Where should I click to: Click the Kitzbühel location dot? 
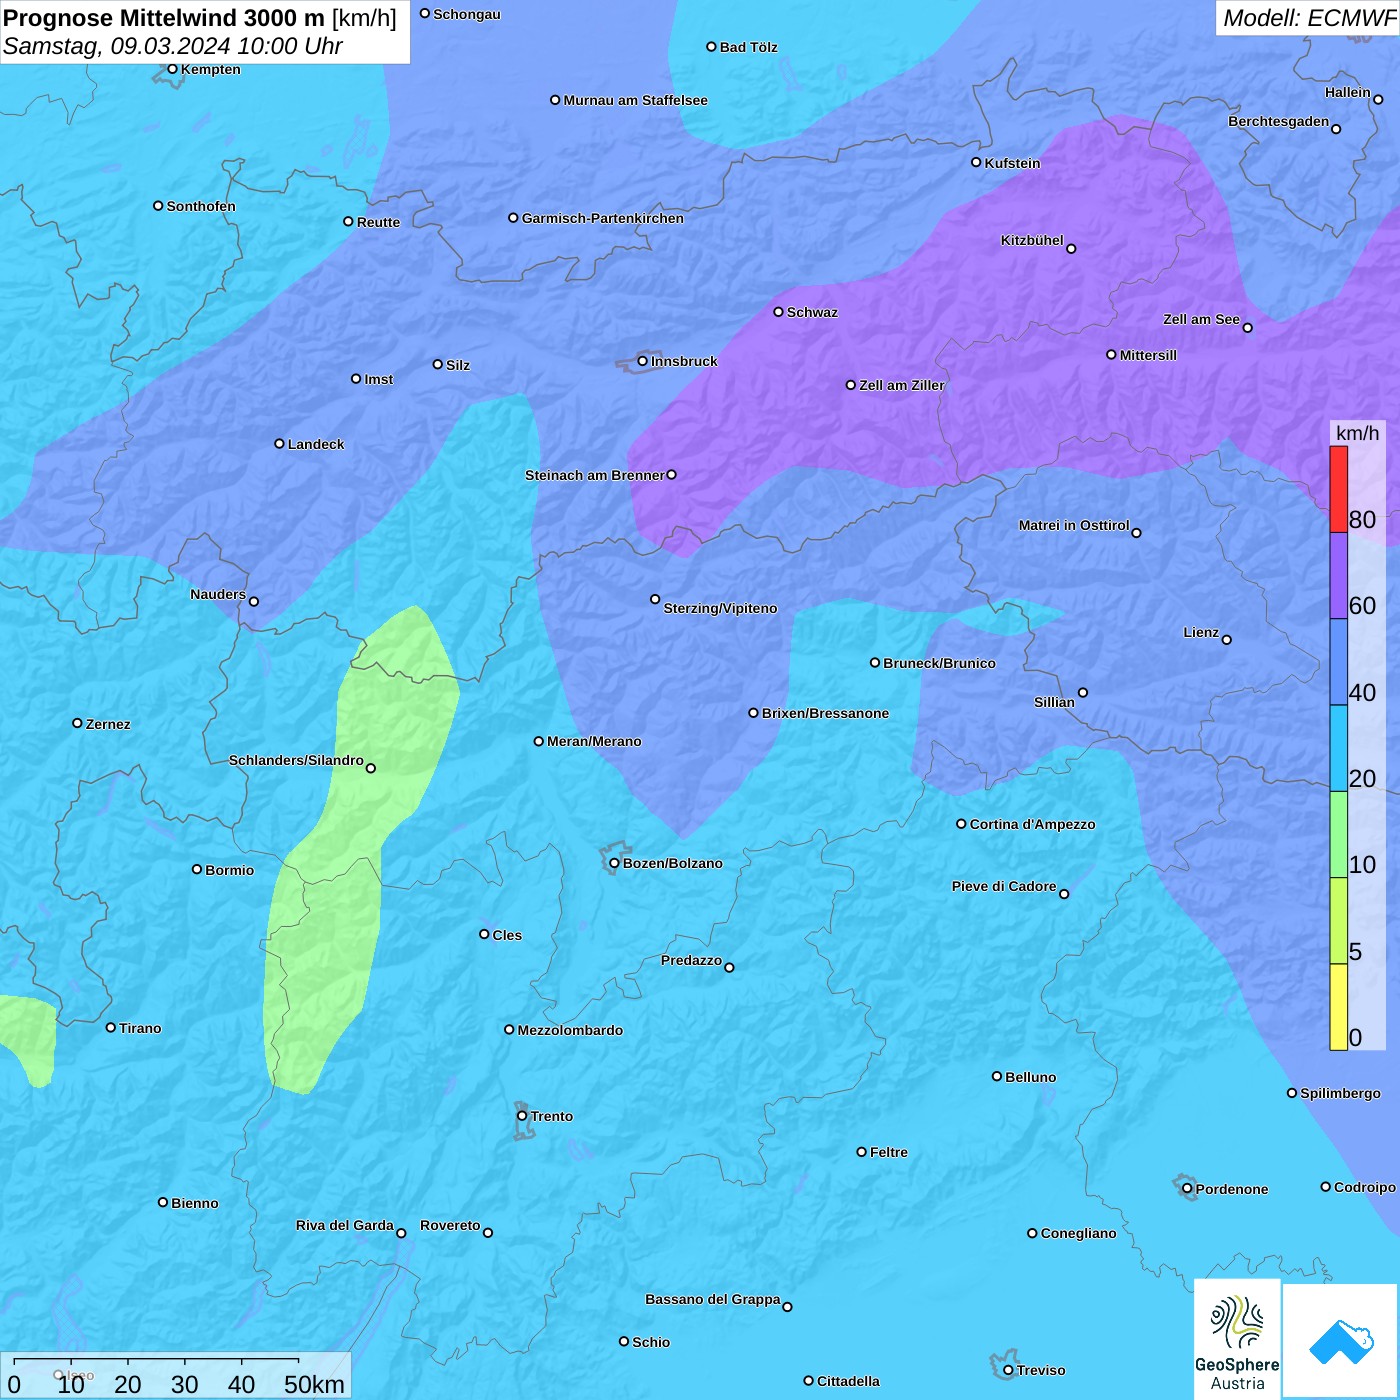1071,249
